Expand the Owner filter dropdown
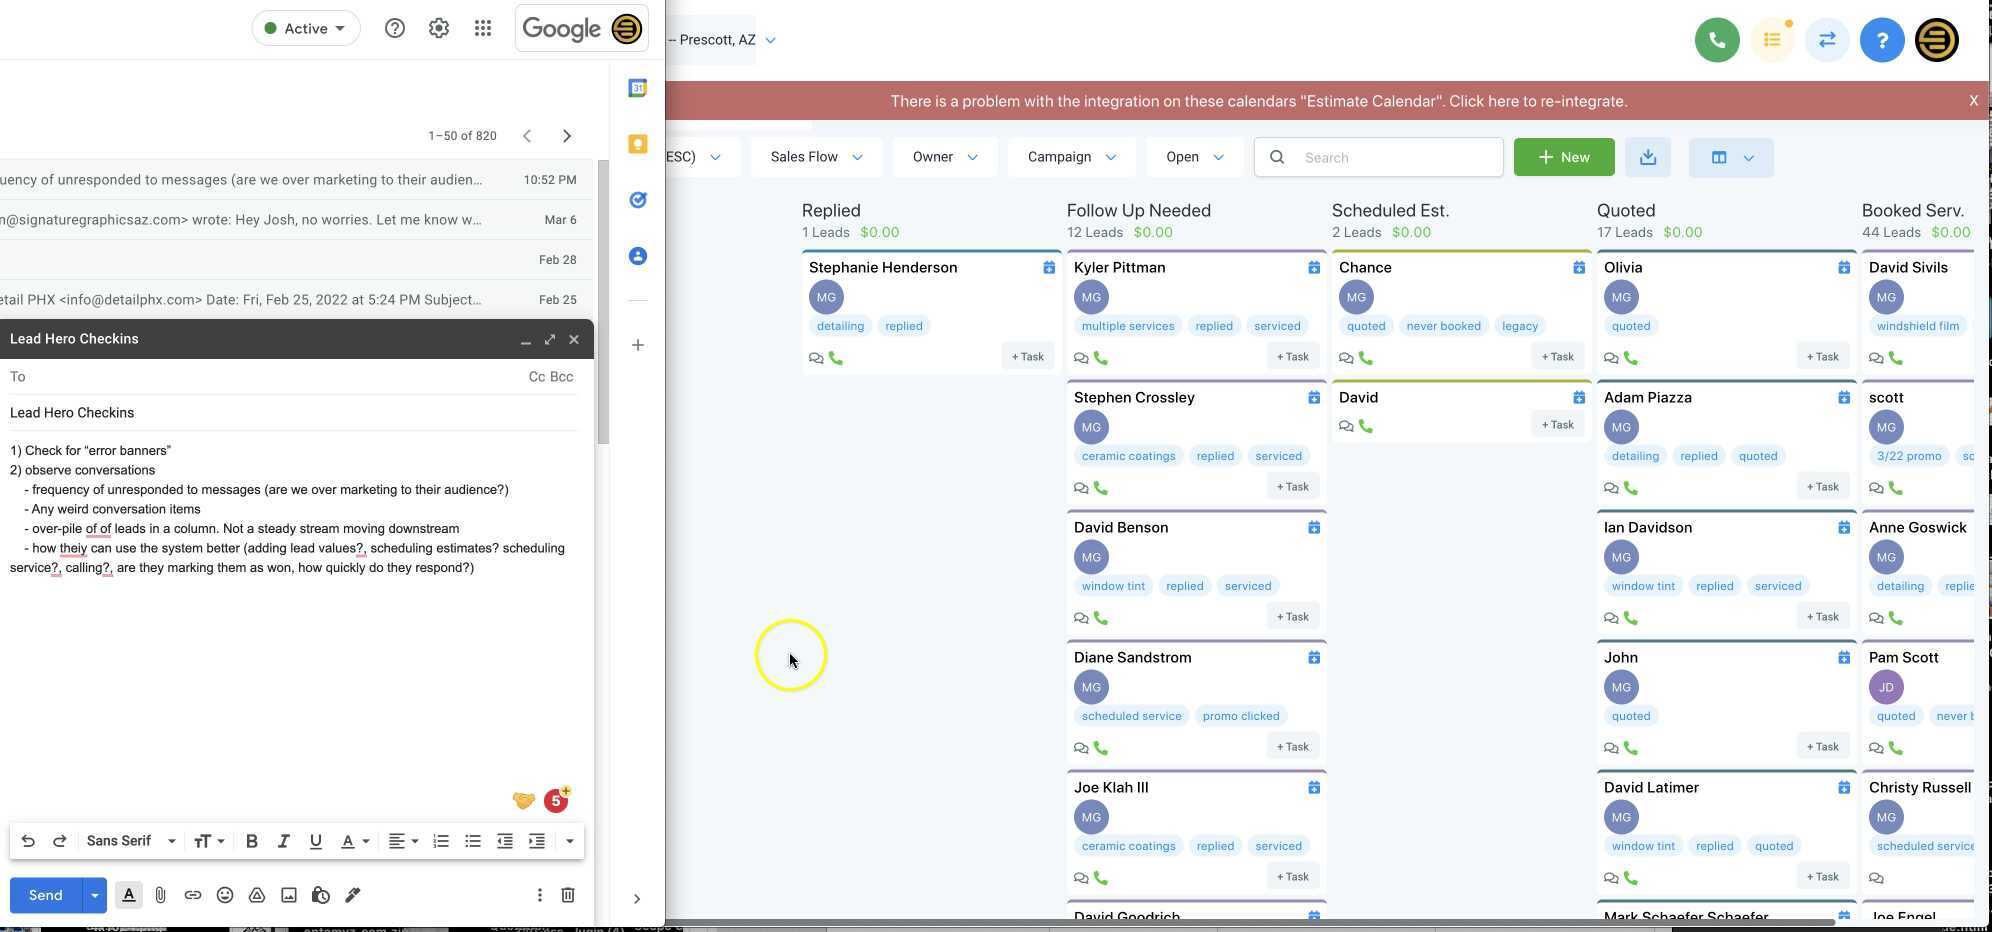The image size is (1992, 932). (x=945, y=157)
